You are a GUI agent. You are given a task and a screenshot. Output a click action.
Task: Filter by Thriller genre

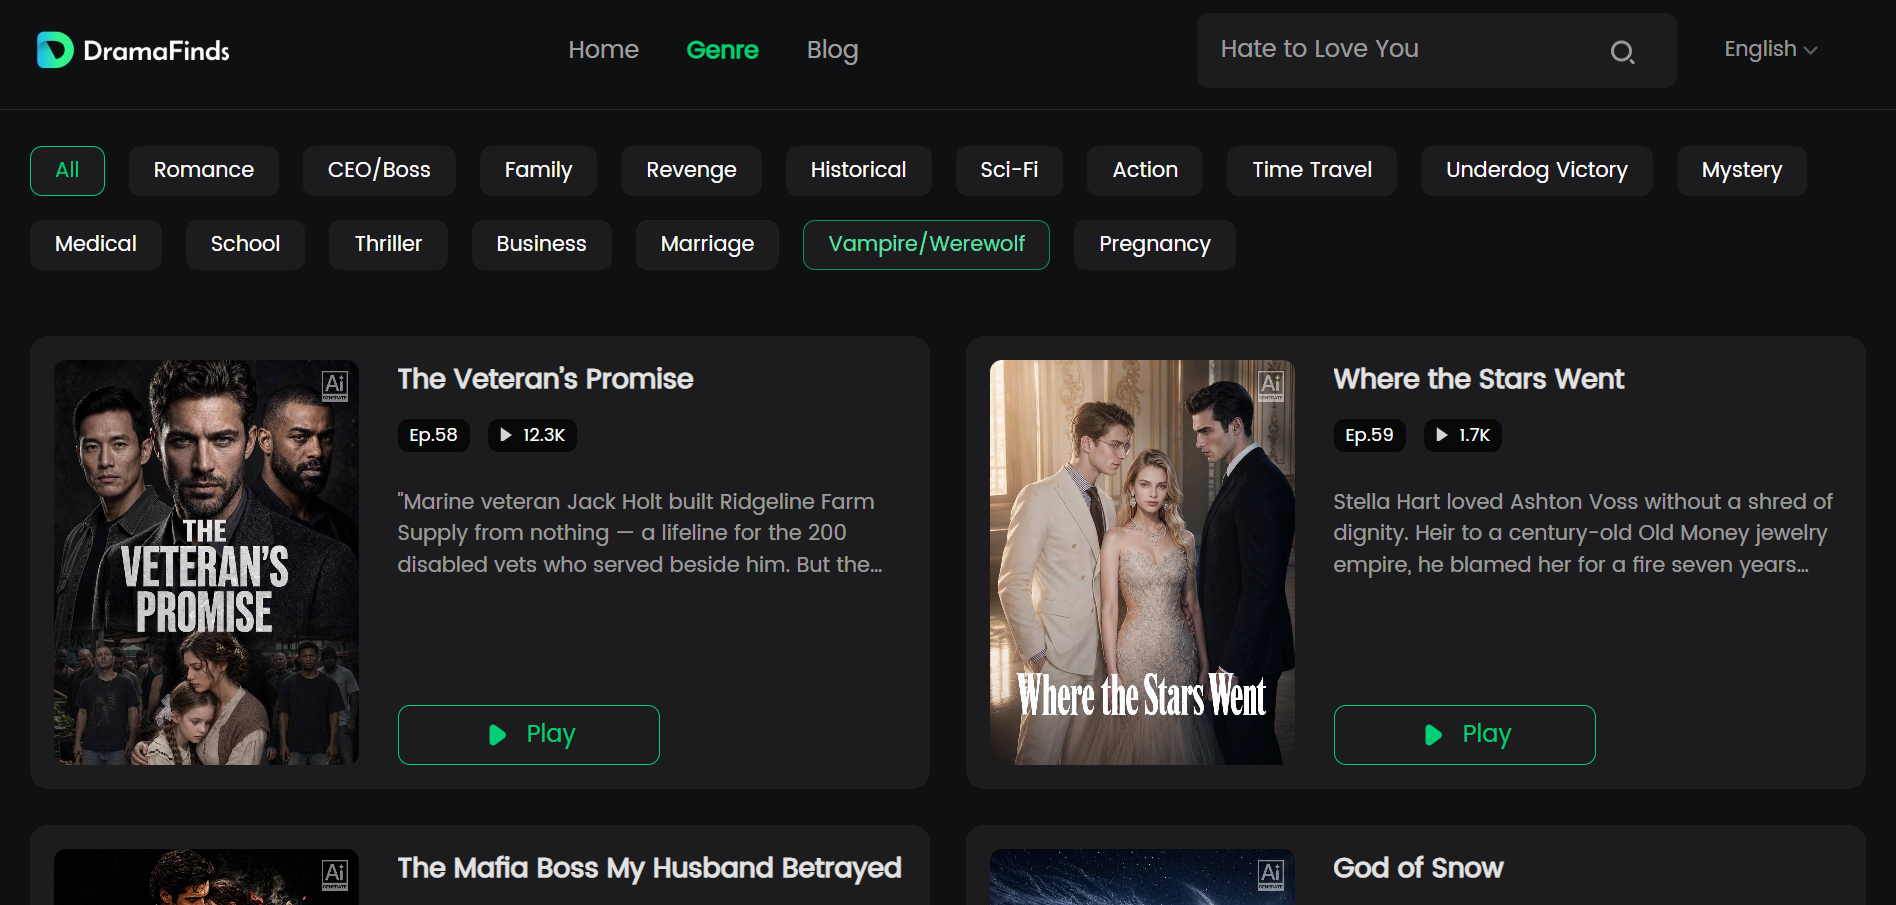pos(388,245)
